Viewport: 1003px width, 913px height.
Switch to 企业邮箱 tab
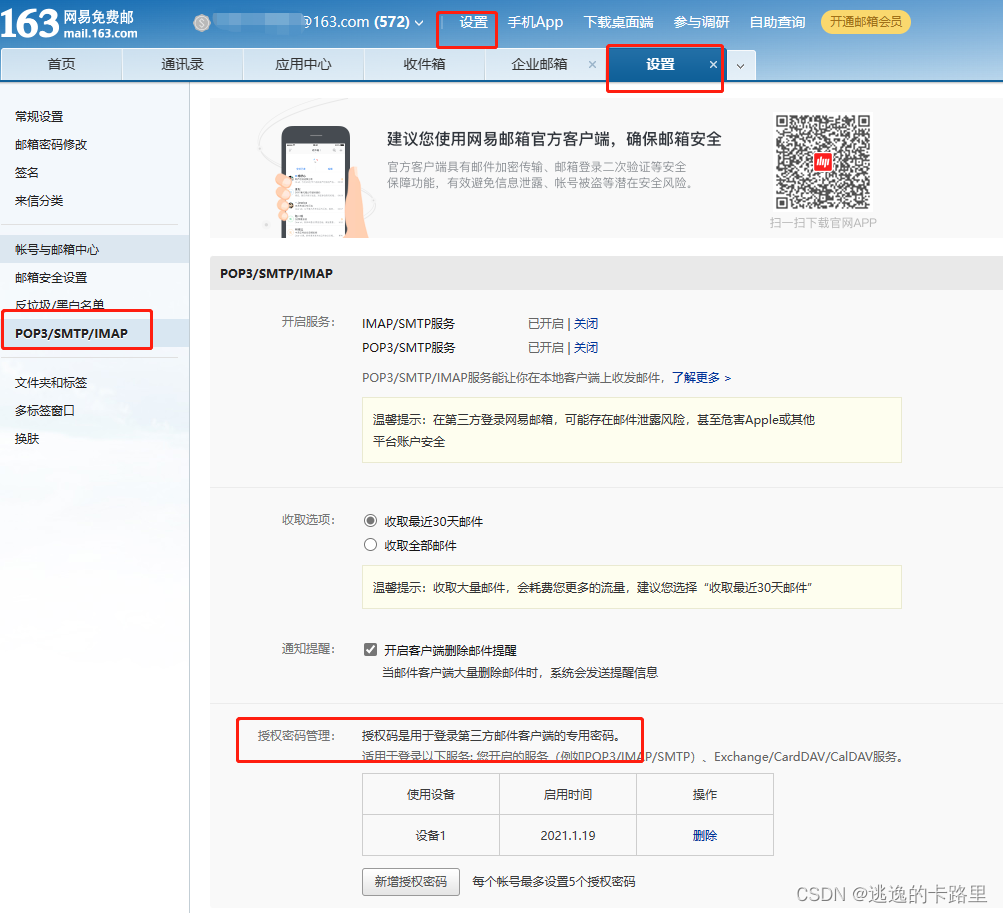click(539, 64)
